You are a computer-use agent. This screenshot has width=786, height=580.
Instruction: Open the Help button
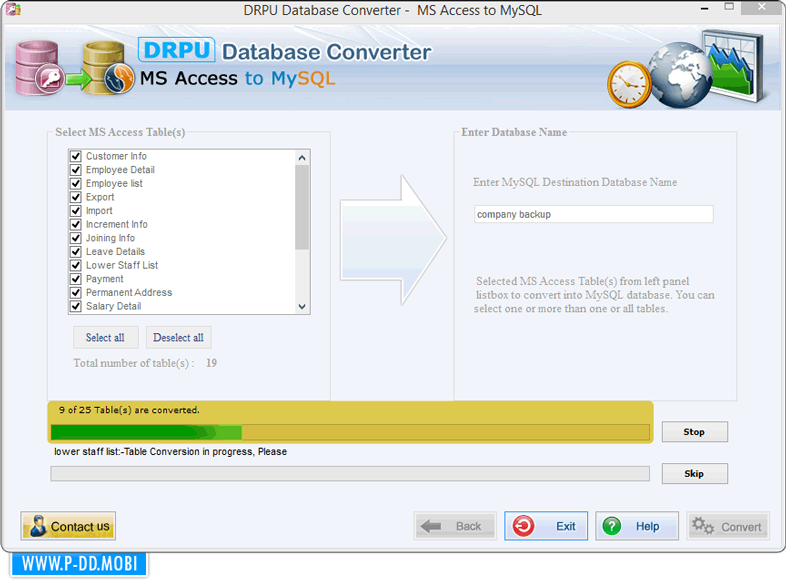pos(637,526)
